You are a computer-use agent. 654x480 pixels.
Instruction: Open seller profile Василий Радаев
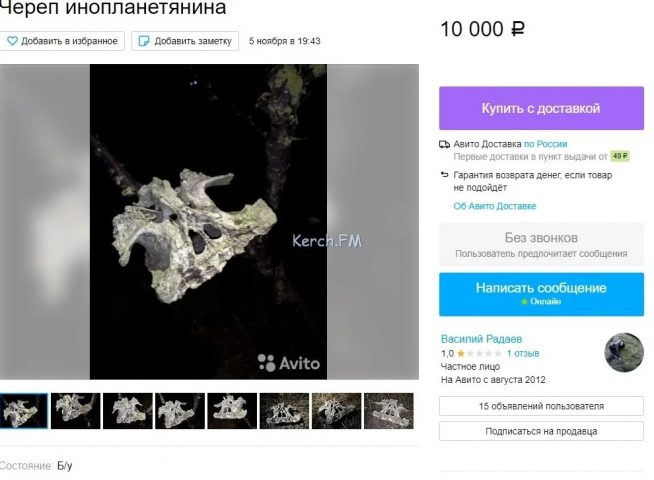tap(483, 339)
